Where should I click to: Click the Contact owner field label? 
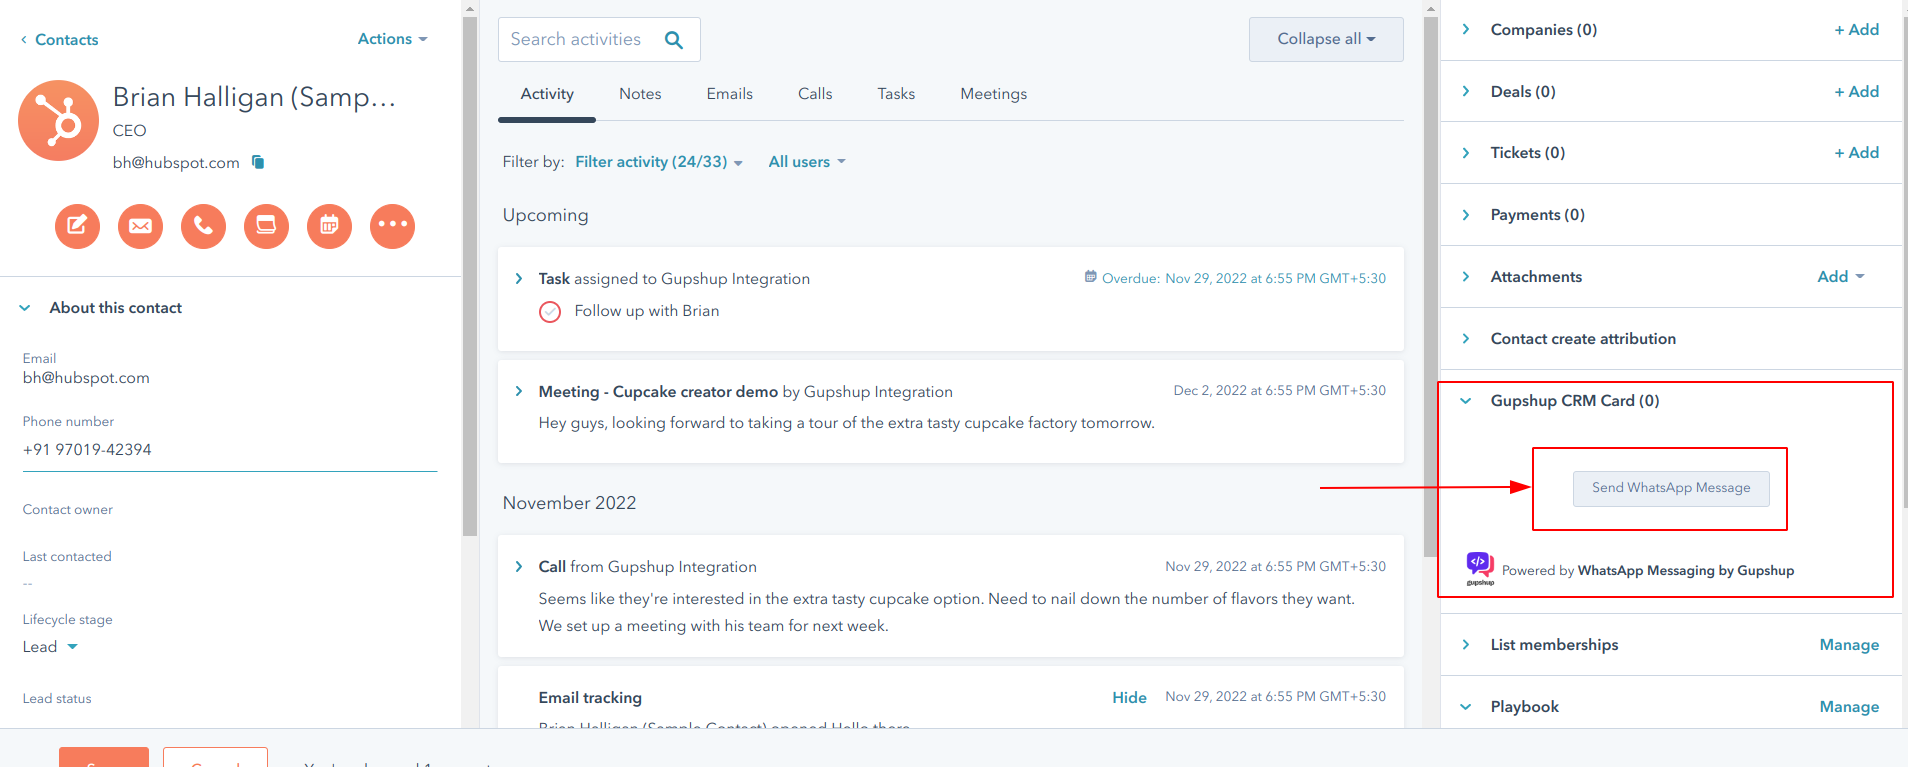(x=68, y=510)
